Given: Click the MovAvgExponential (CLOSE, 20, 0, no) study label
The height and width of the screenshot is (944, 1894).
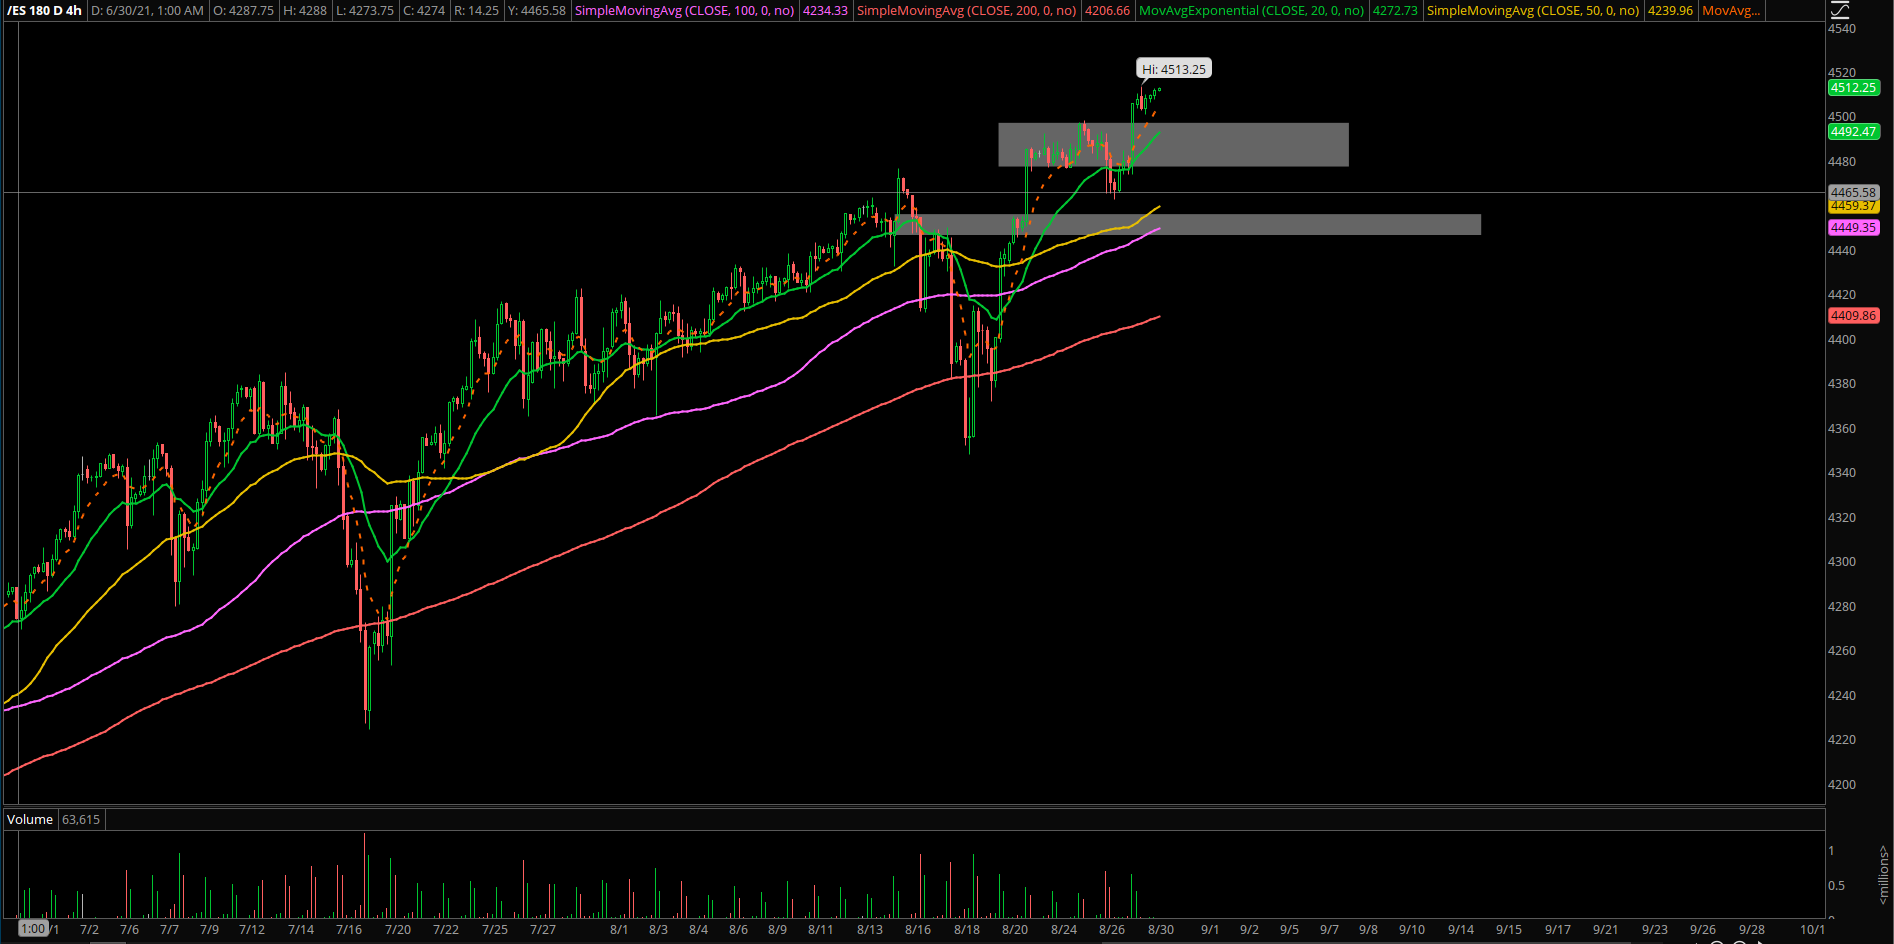Looking at the screenshot, I should (x=1251, y=10).
